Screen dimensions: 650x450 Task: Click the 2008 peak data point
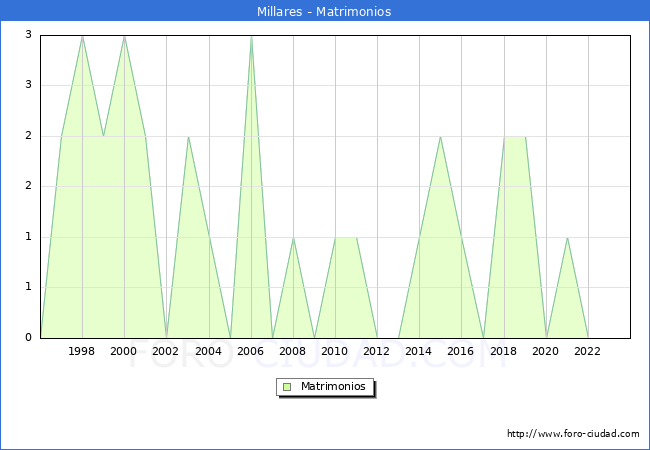click(x=293, y=238)
